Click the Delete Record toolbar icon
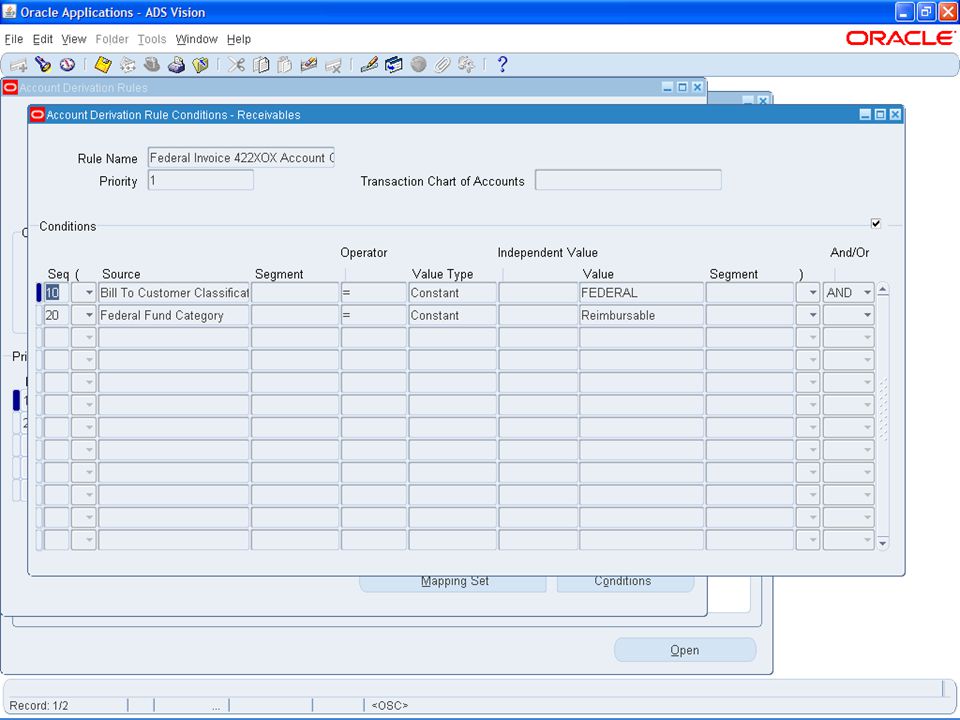Screen dimensions: 960x720 point(333,64)
